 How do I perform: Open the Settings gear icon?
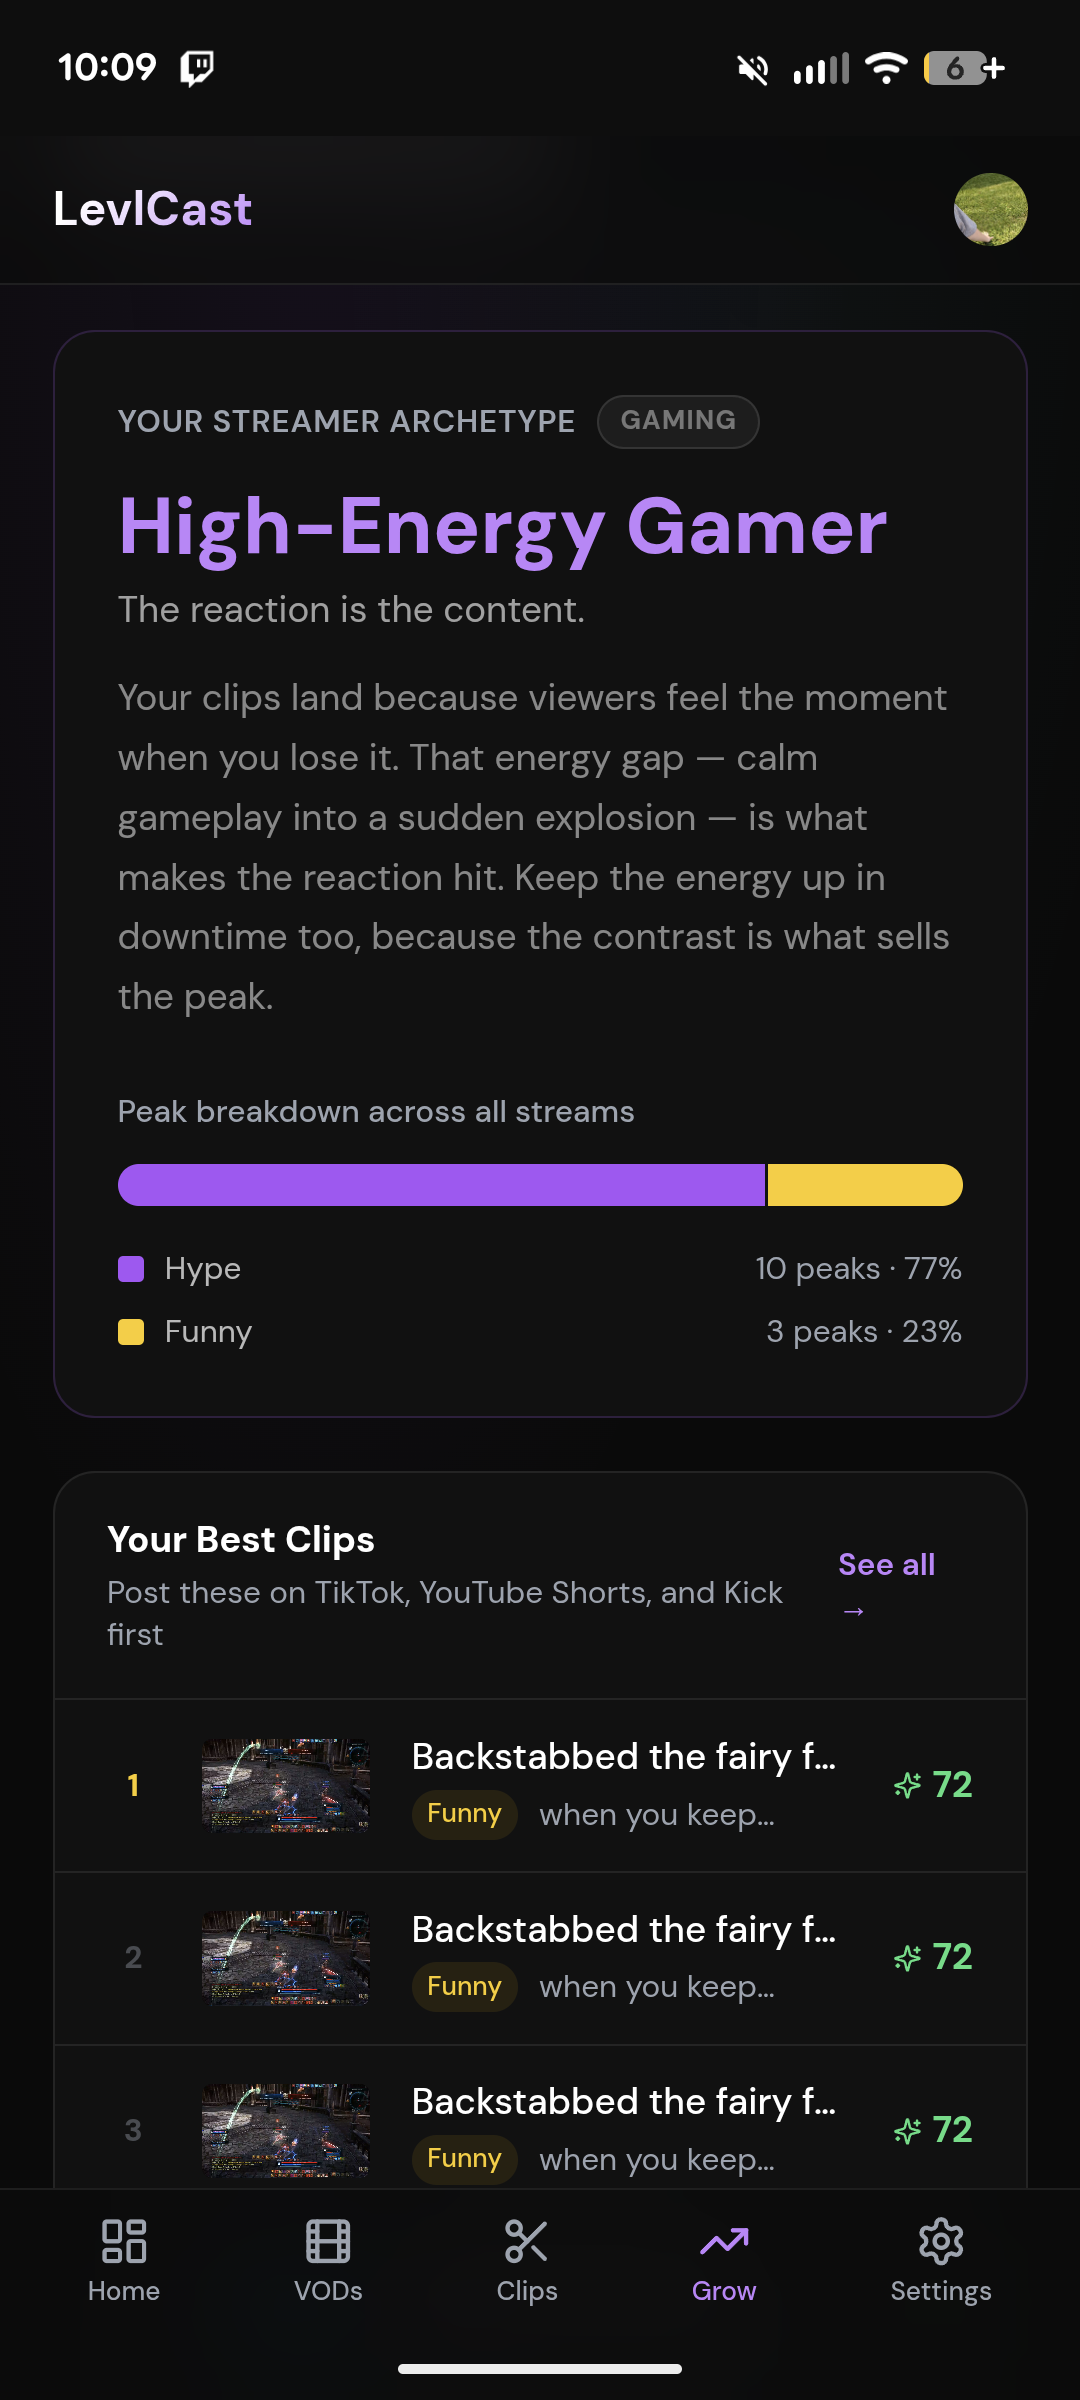coord(940,2241)
